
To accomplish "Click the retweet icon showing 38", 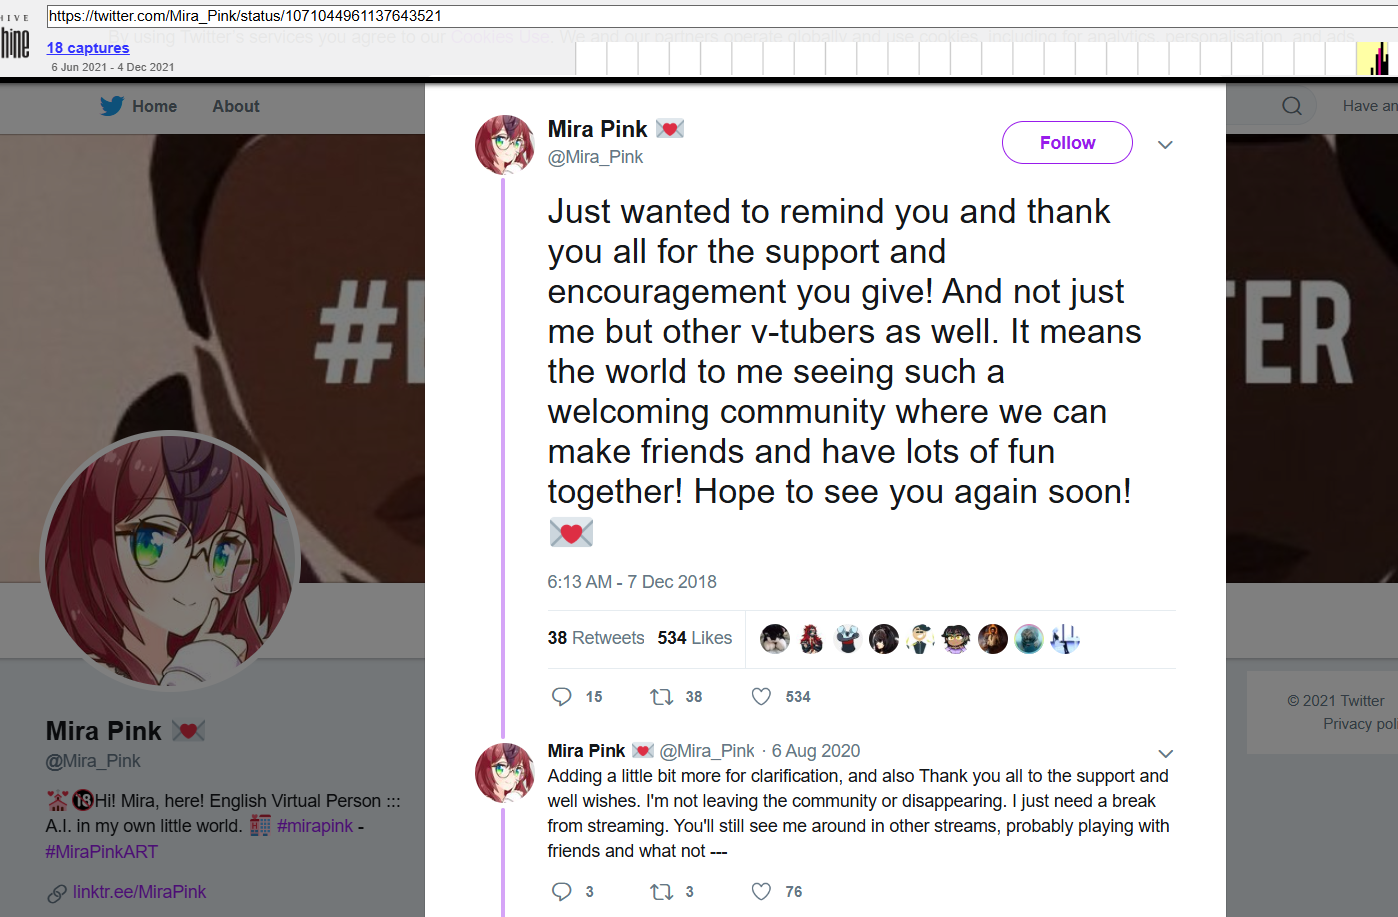I will (662, 697).
